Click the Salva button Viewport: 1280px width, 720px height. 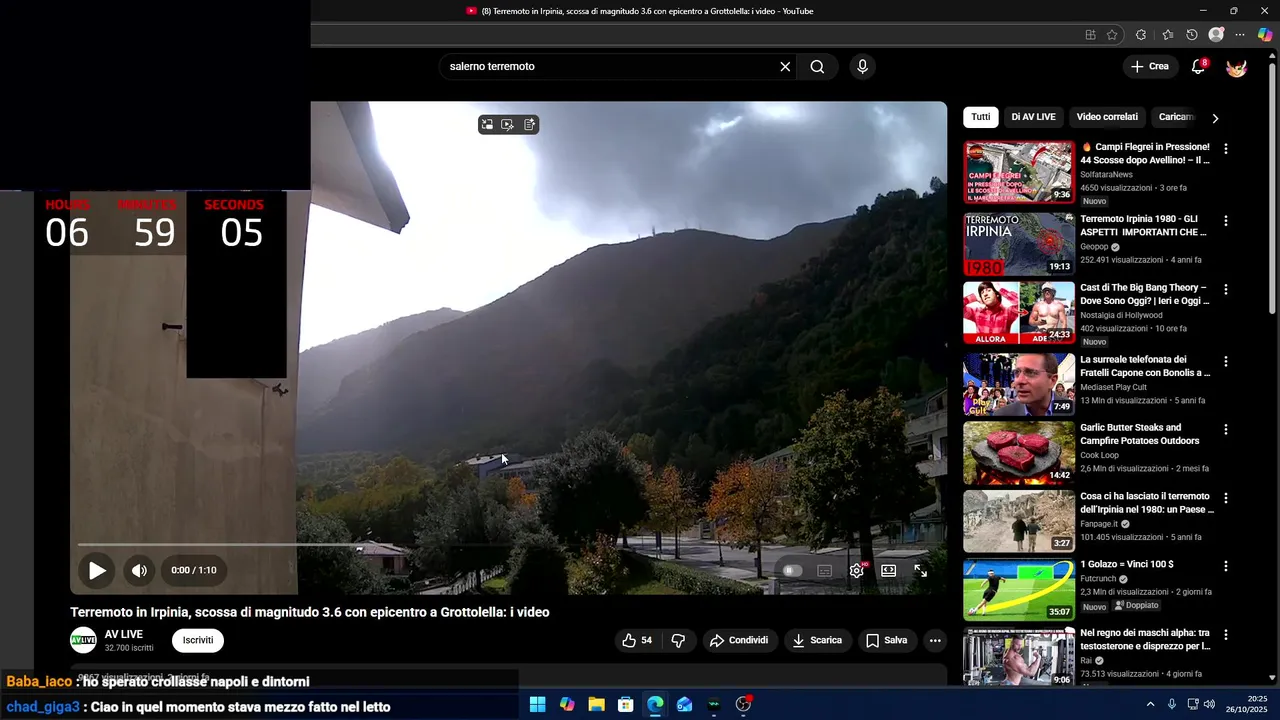coord(886,641)
